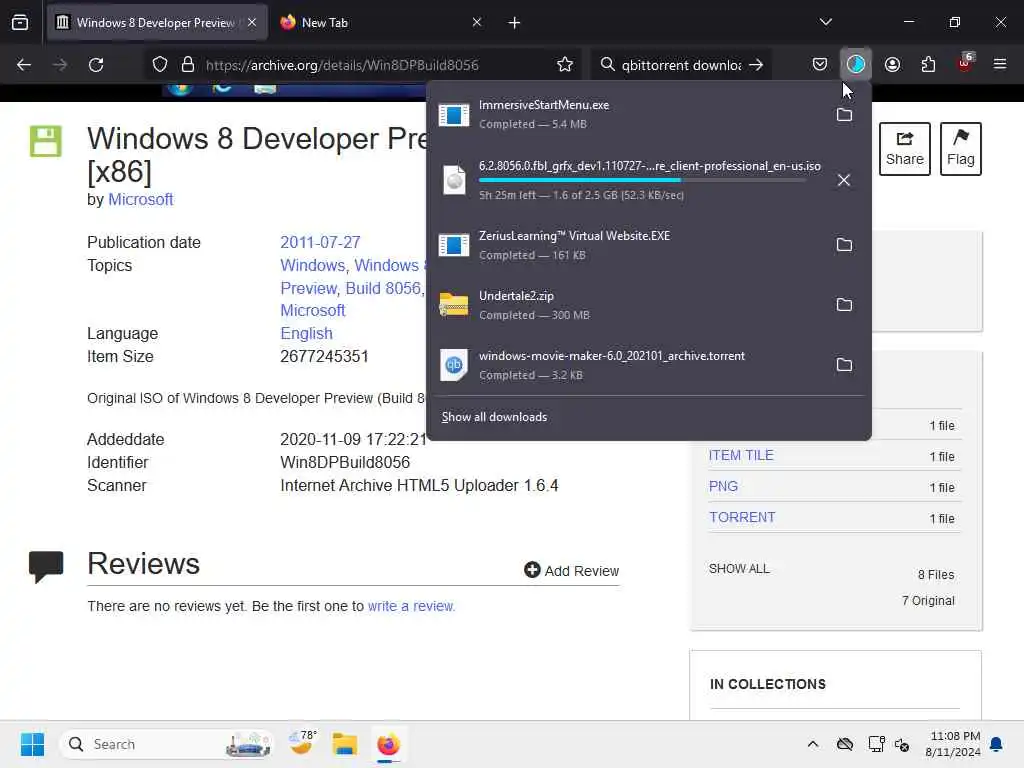Screen dimensions: 1024x768
Task: Expand the list all tabs dropdown
Action: (x=825, y=22)
